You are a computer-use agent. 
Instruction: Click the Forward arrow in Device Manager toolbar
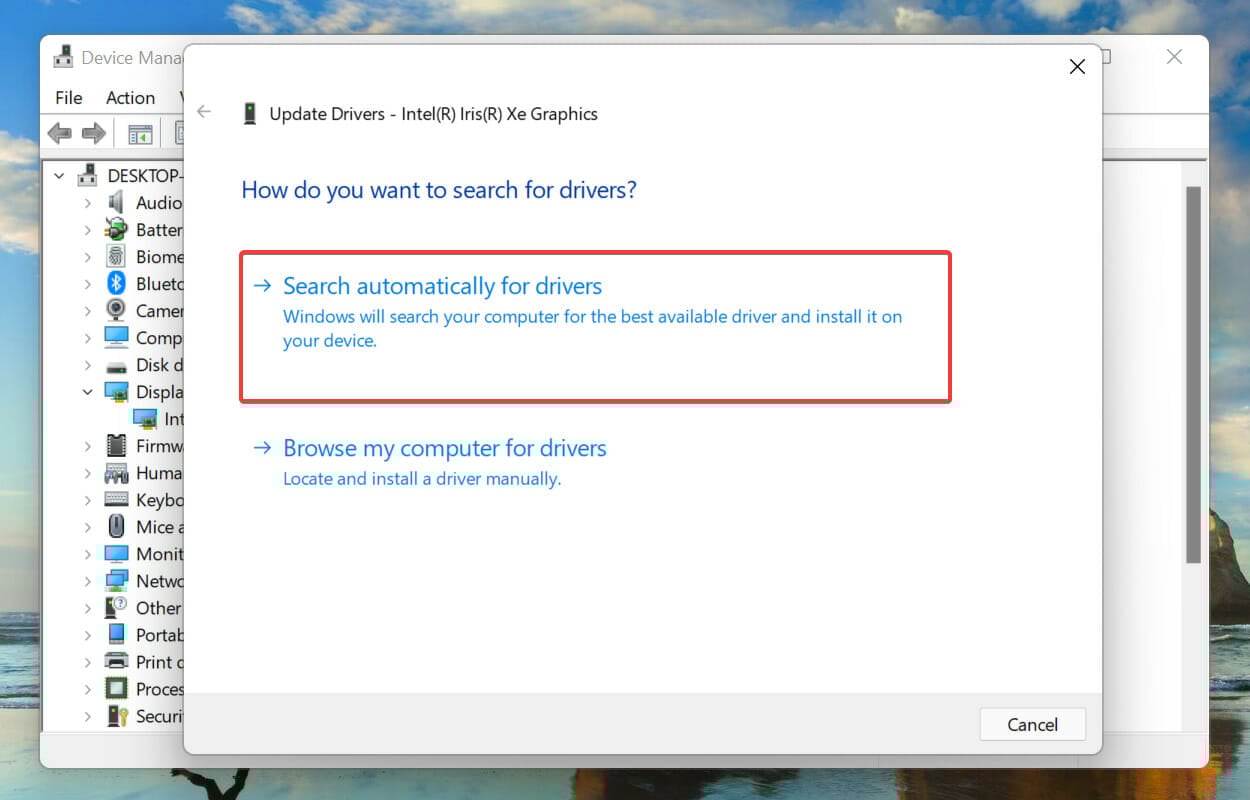[94, 132]
